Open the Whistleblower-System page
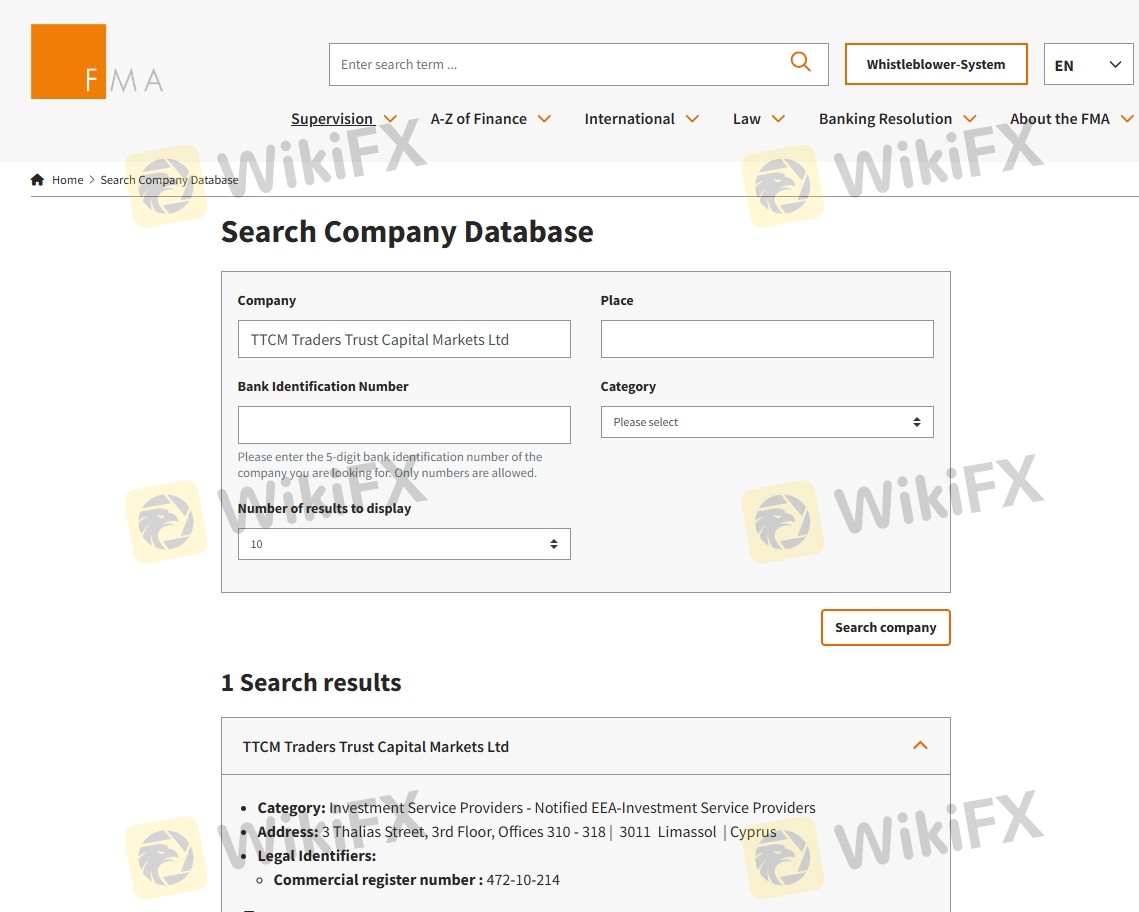 click(936, 64)
